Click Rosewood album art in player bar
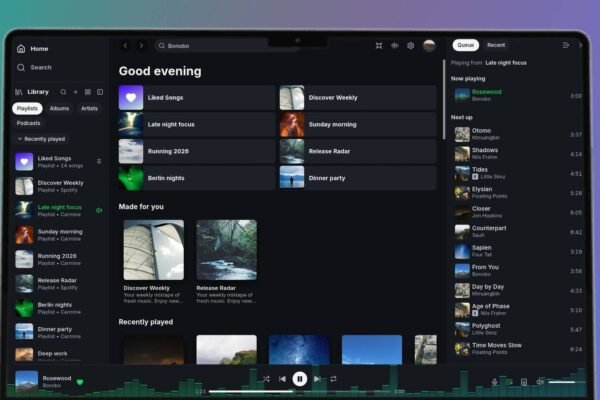This screenshot has height=400, width=600. click(26, 382)
